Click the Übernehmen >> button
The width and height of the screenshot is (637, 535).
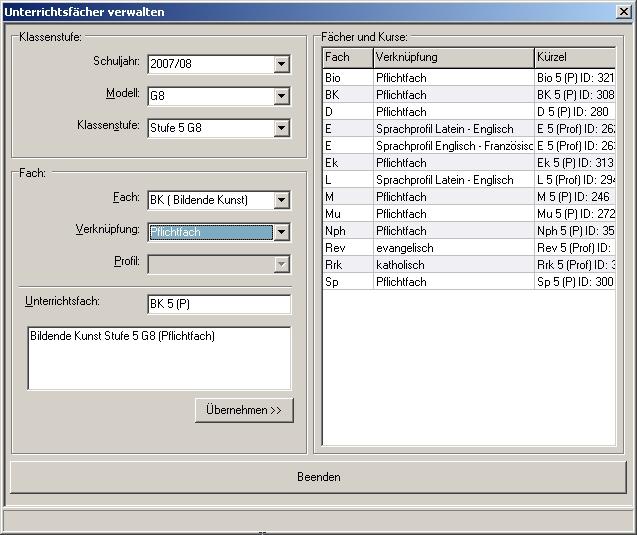point(243,411)
